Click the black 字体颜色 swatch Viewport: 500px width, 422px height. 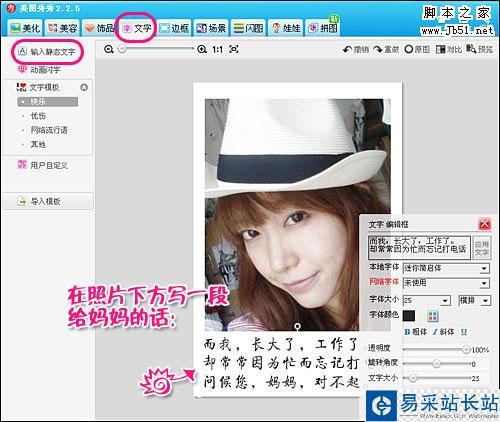409,315
